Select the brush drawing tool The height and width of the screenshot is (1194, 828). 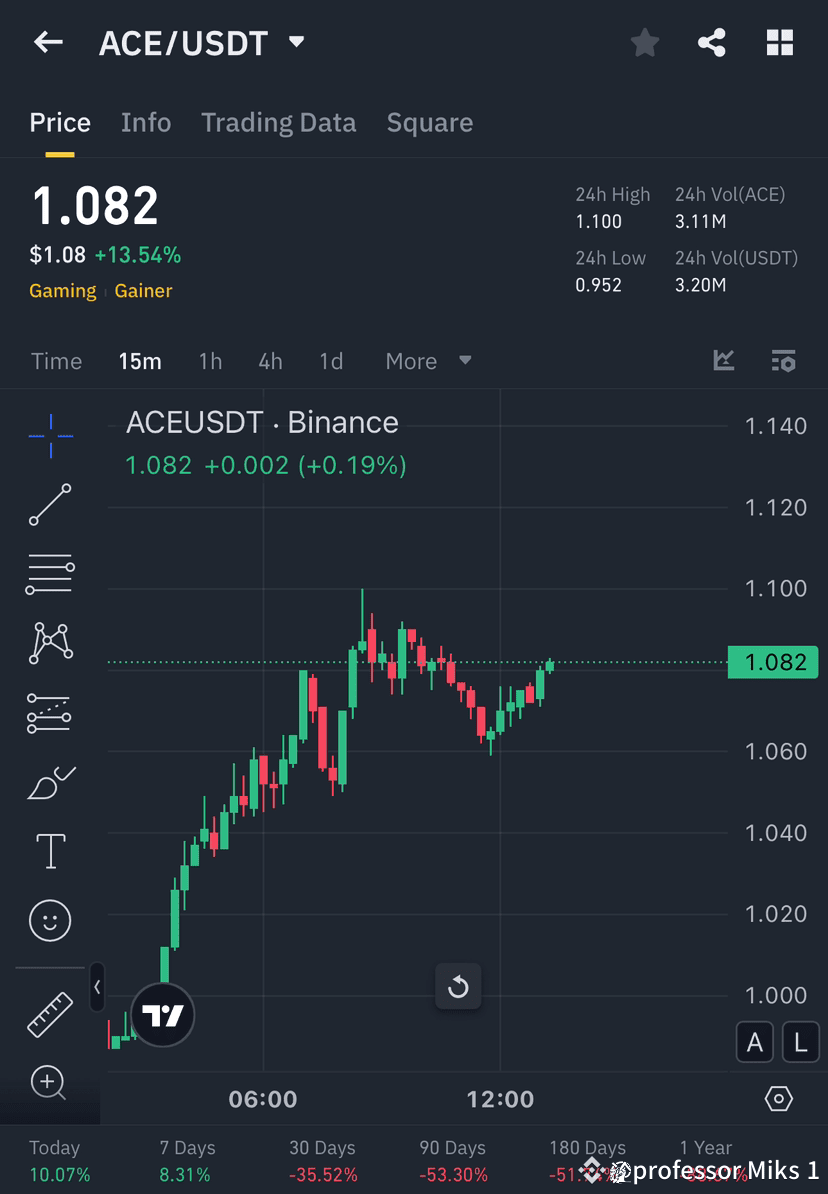click(50, 782)
